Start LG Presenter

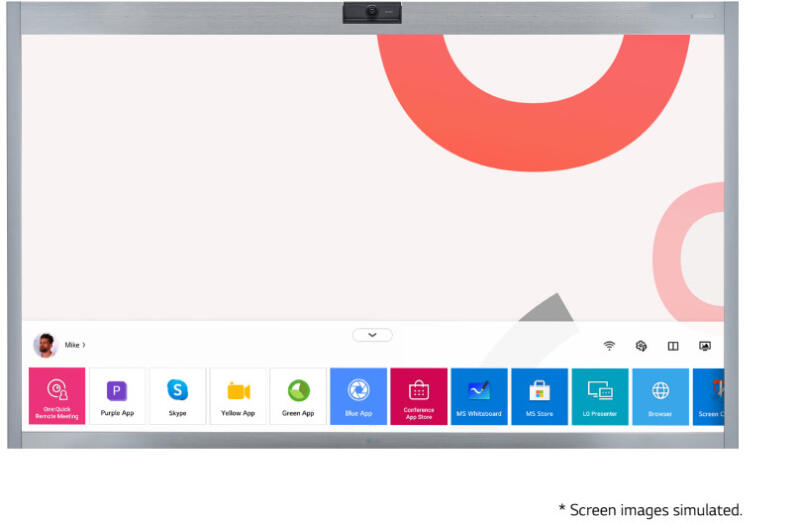pyautogui.click(x=600, y=396)
